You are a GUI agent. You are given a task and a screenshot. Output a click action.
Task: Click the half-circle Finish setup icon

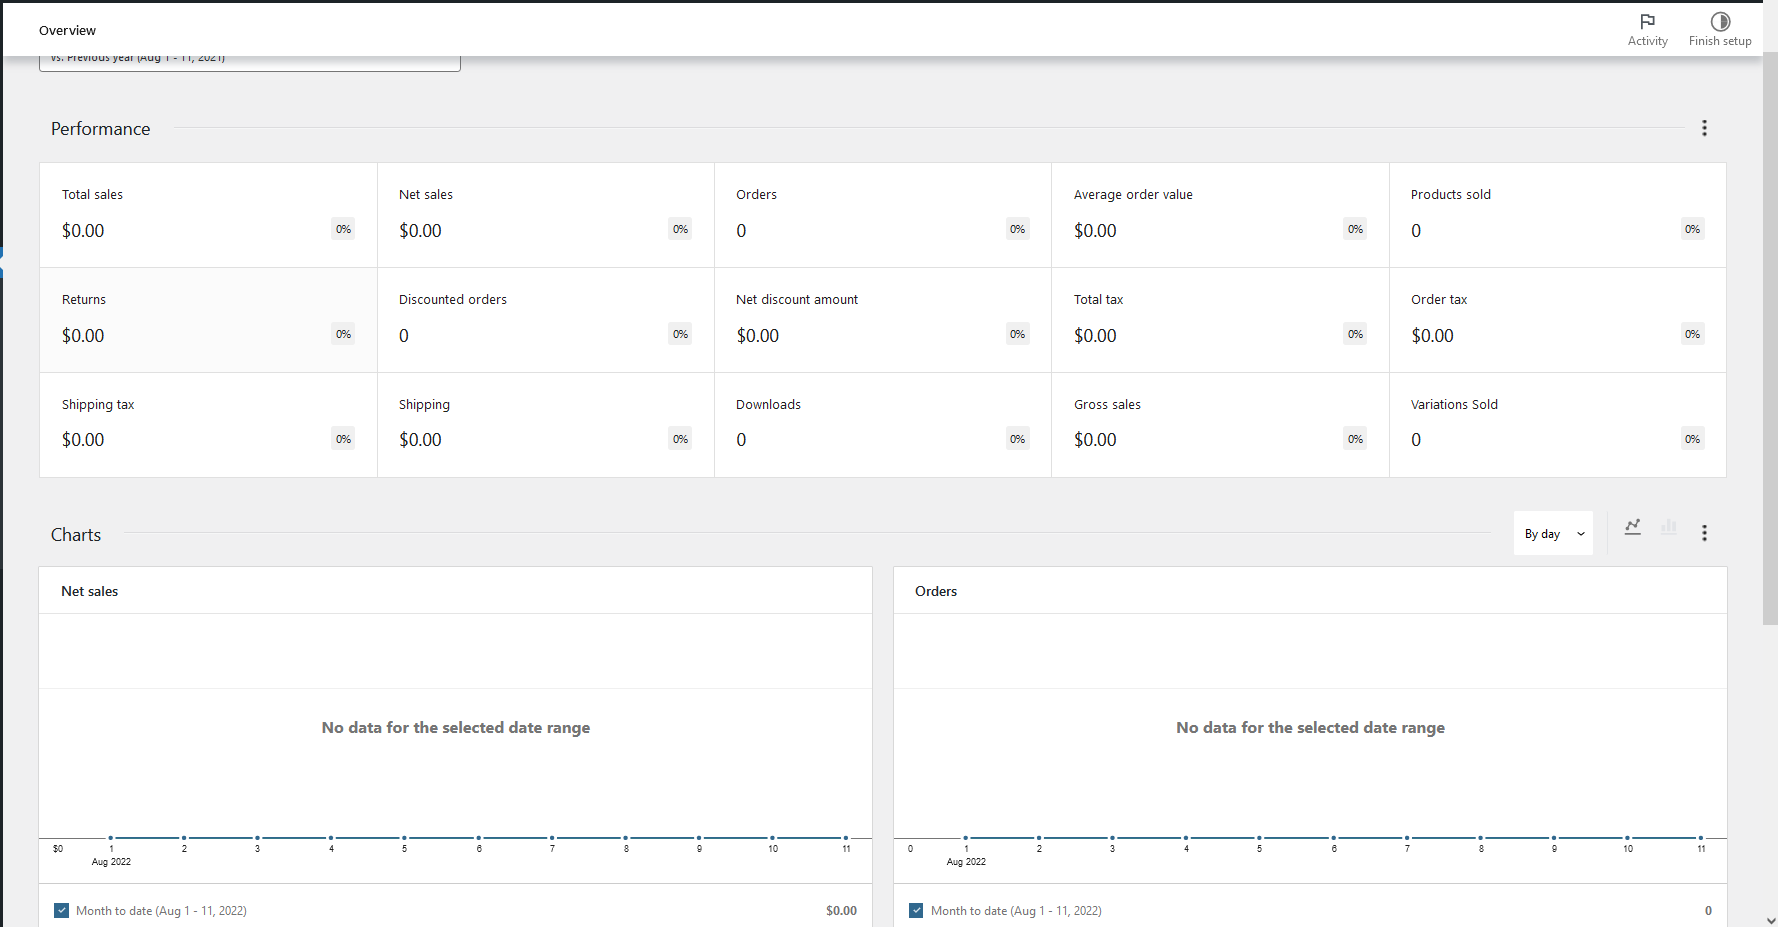(x=1720, y=20)
